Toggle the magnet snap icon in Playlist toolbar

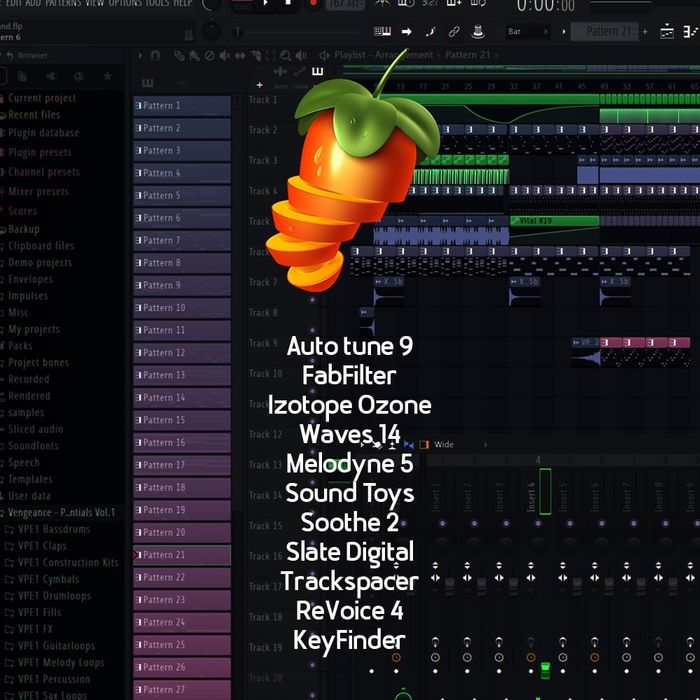pyautogui.click(x=155, y=56)
